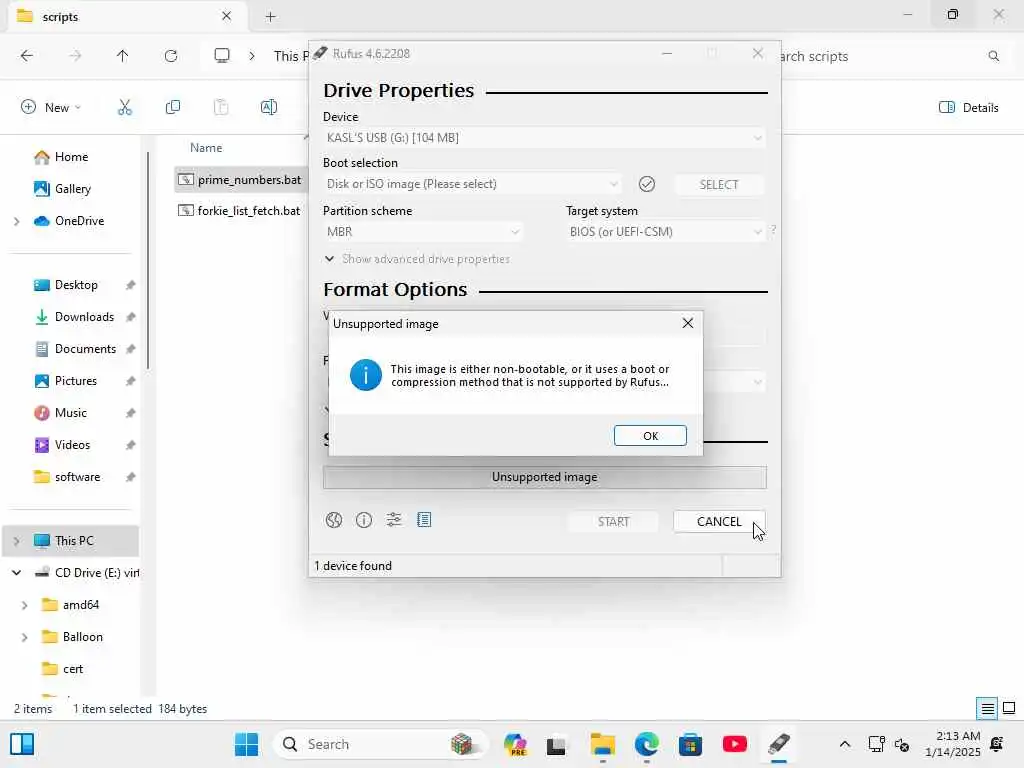1024x768 pixels.
Task: Close the Unsupported image dialog with X
Action: 688,323
